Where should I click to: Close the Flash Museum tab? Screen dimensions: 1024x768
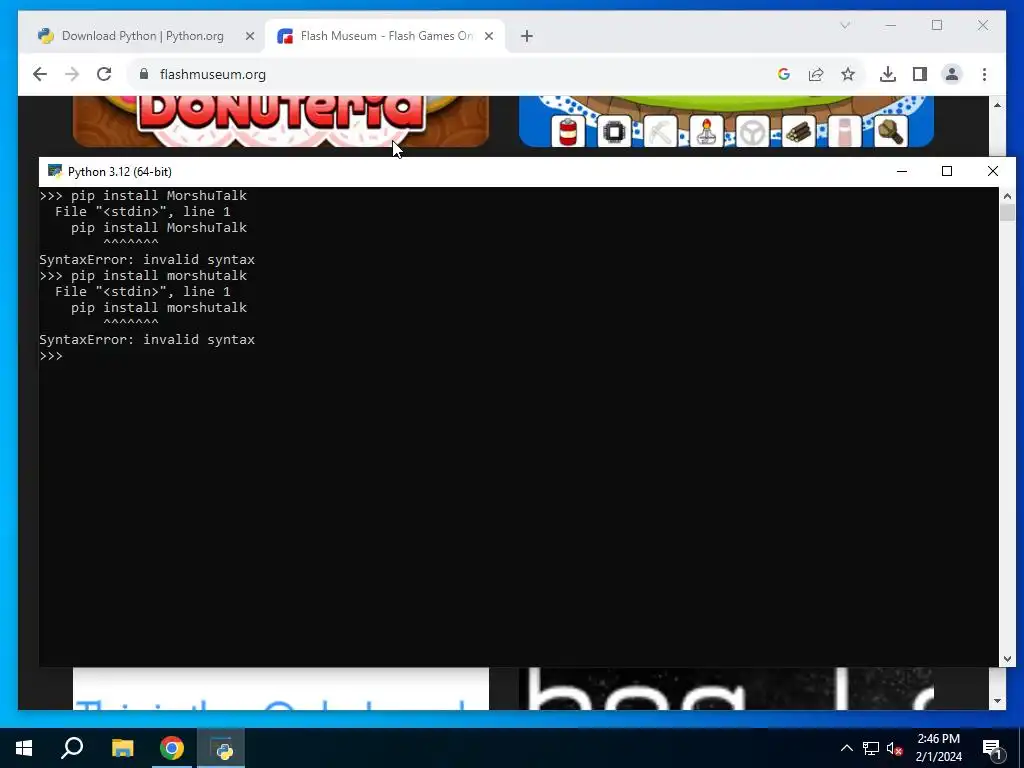pos(488,36)
